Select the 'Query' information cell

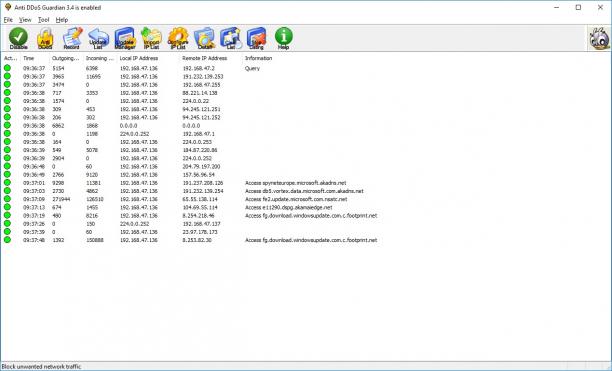252,68
